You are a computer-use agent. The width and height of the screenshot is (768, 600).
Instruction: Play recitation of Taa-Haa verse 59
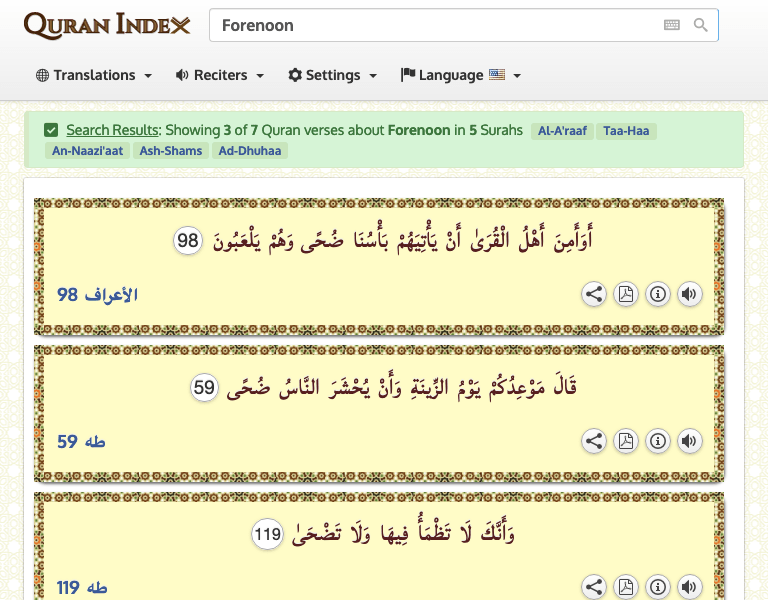click(x=689, y=441)
